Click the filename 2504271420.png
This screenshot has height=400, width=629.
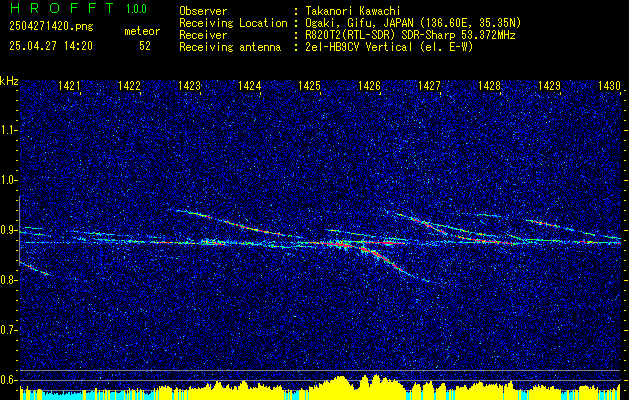pyautogui.click(x=51, y=26)
